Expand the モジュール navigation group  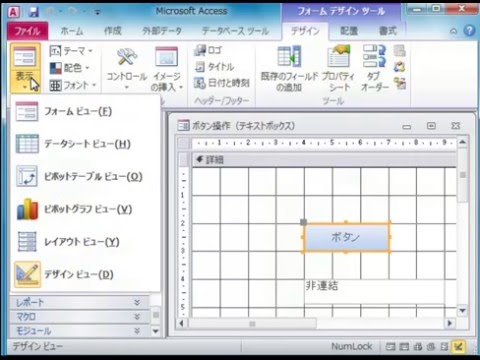point(80,331)
